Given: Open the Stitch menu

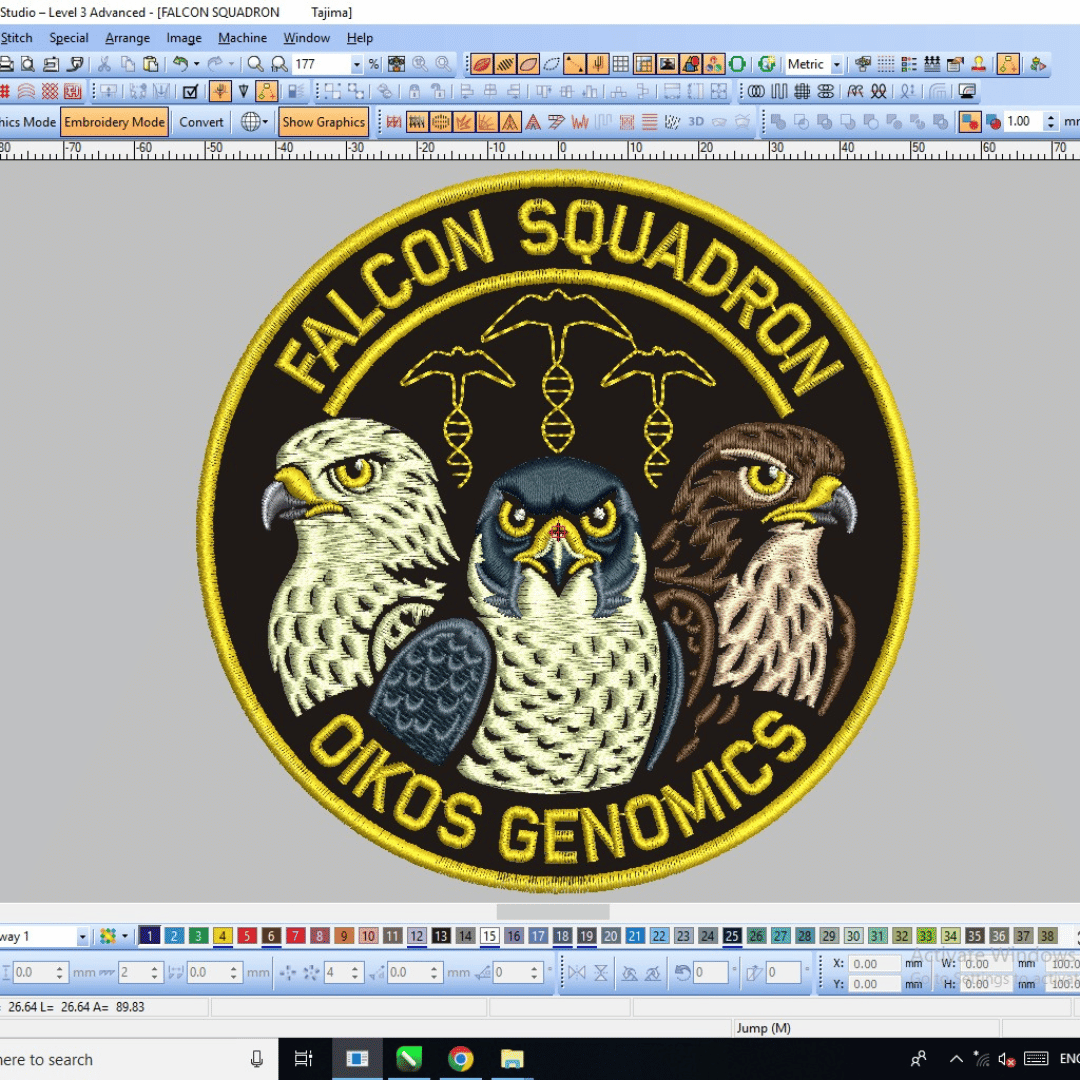Looking at the screenshot, I should click(x=17, y=38).
